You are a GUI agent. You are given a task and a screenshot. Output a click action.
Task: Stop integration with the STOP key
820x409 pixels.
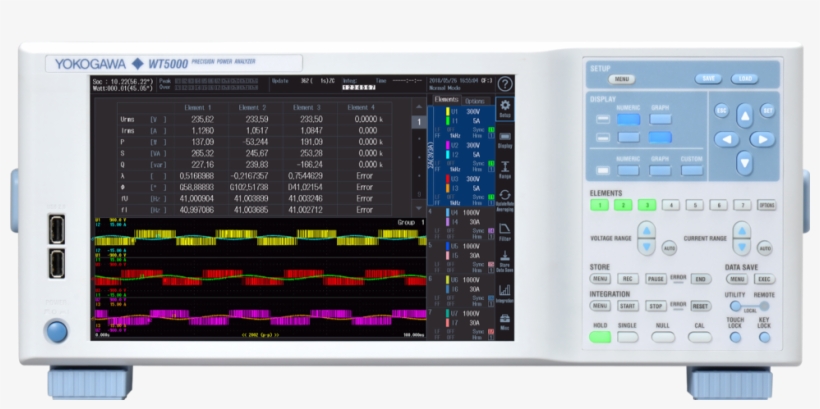point(655,306)
